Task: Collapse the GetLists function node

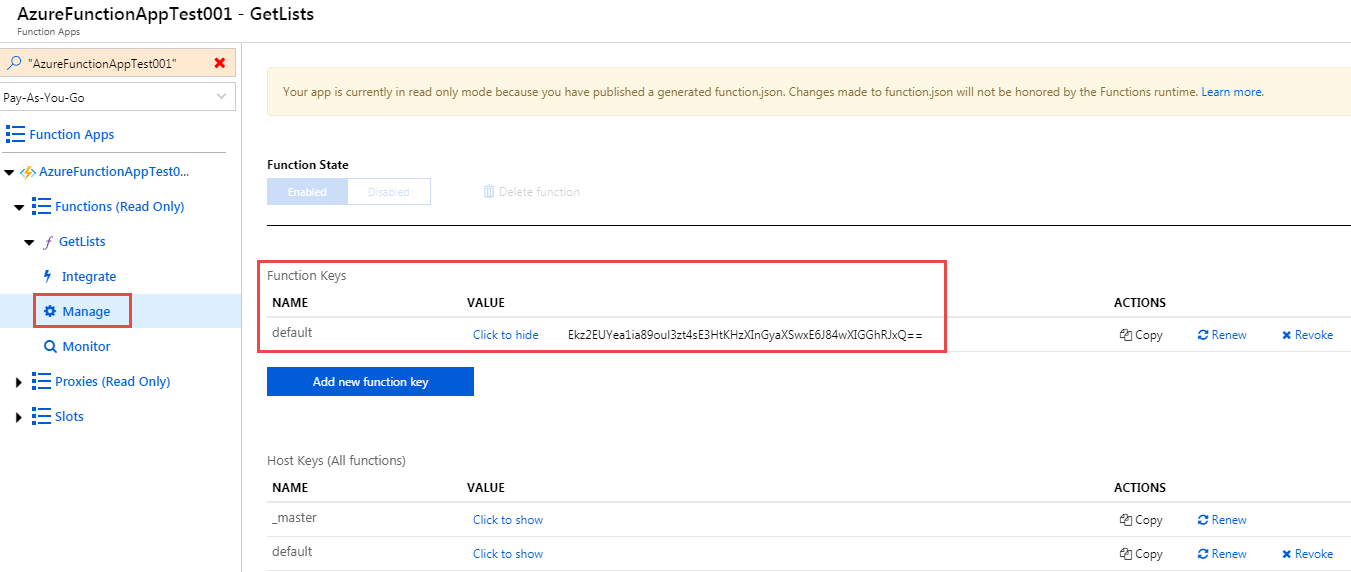Action: point(29,242)
